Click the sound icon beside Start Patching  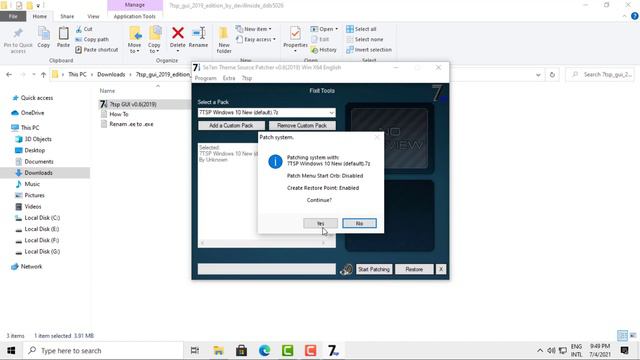pos(346,269)
